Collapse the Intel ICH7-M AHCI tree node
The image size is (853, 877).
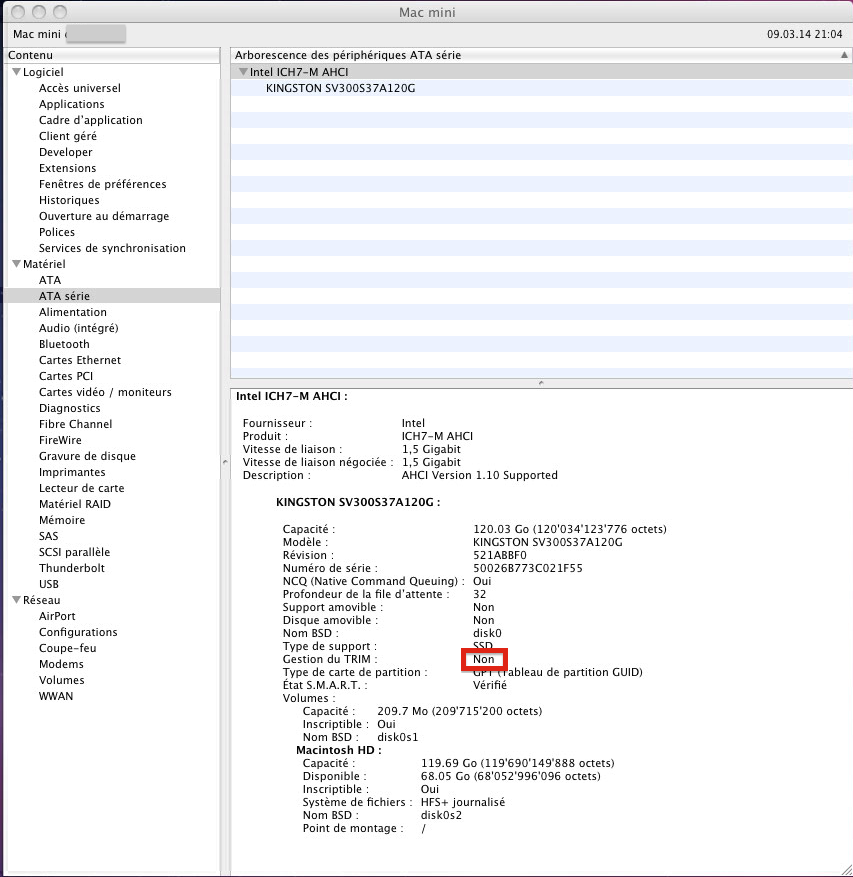[x=243, y=72]
